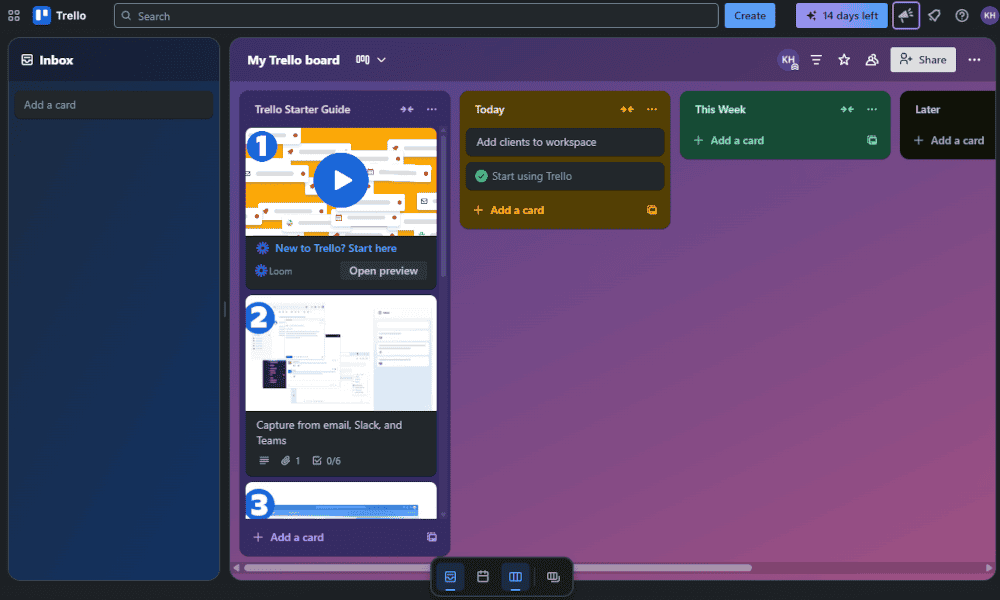Open the This Week list actions menu

[x=872, y=110]
